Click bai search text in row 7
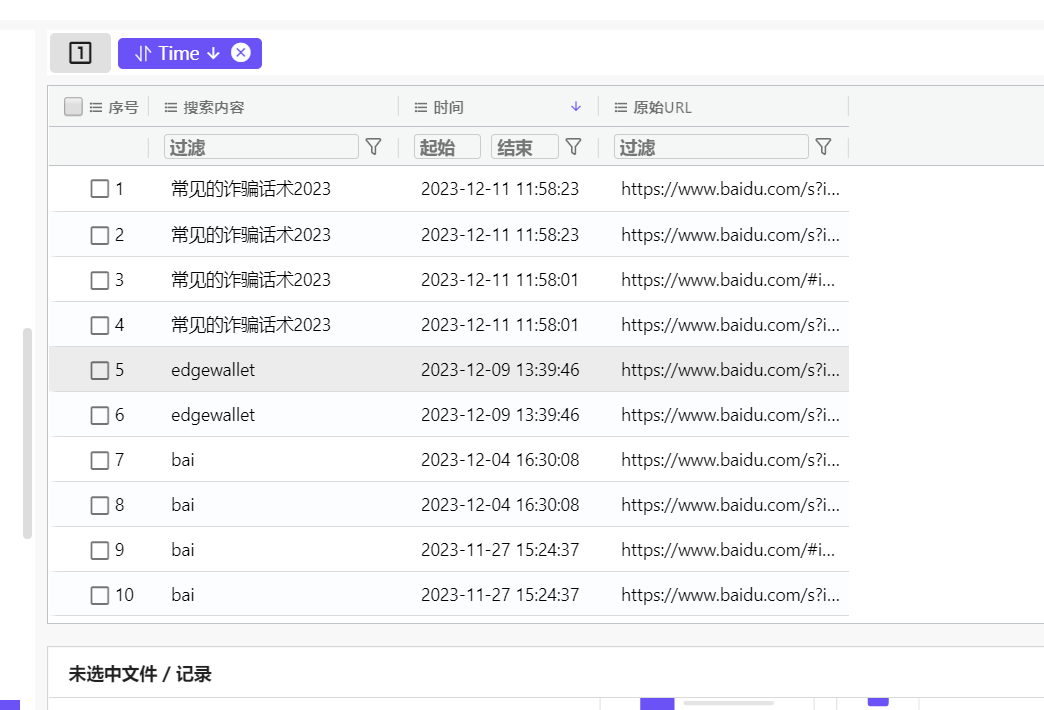Image resolution: width=1044 pixels, height=710 pixels. point(182,460)
